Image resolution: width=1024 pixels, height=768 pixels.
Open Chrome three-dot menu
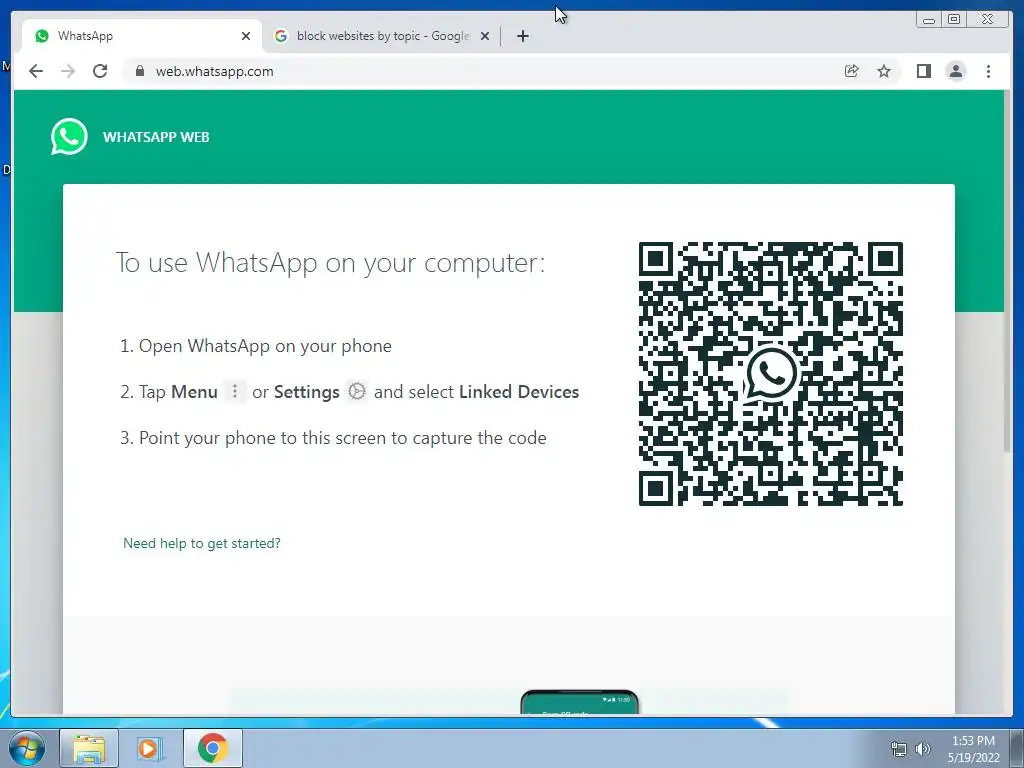click(x=988, y=71)
